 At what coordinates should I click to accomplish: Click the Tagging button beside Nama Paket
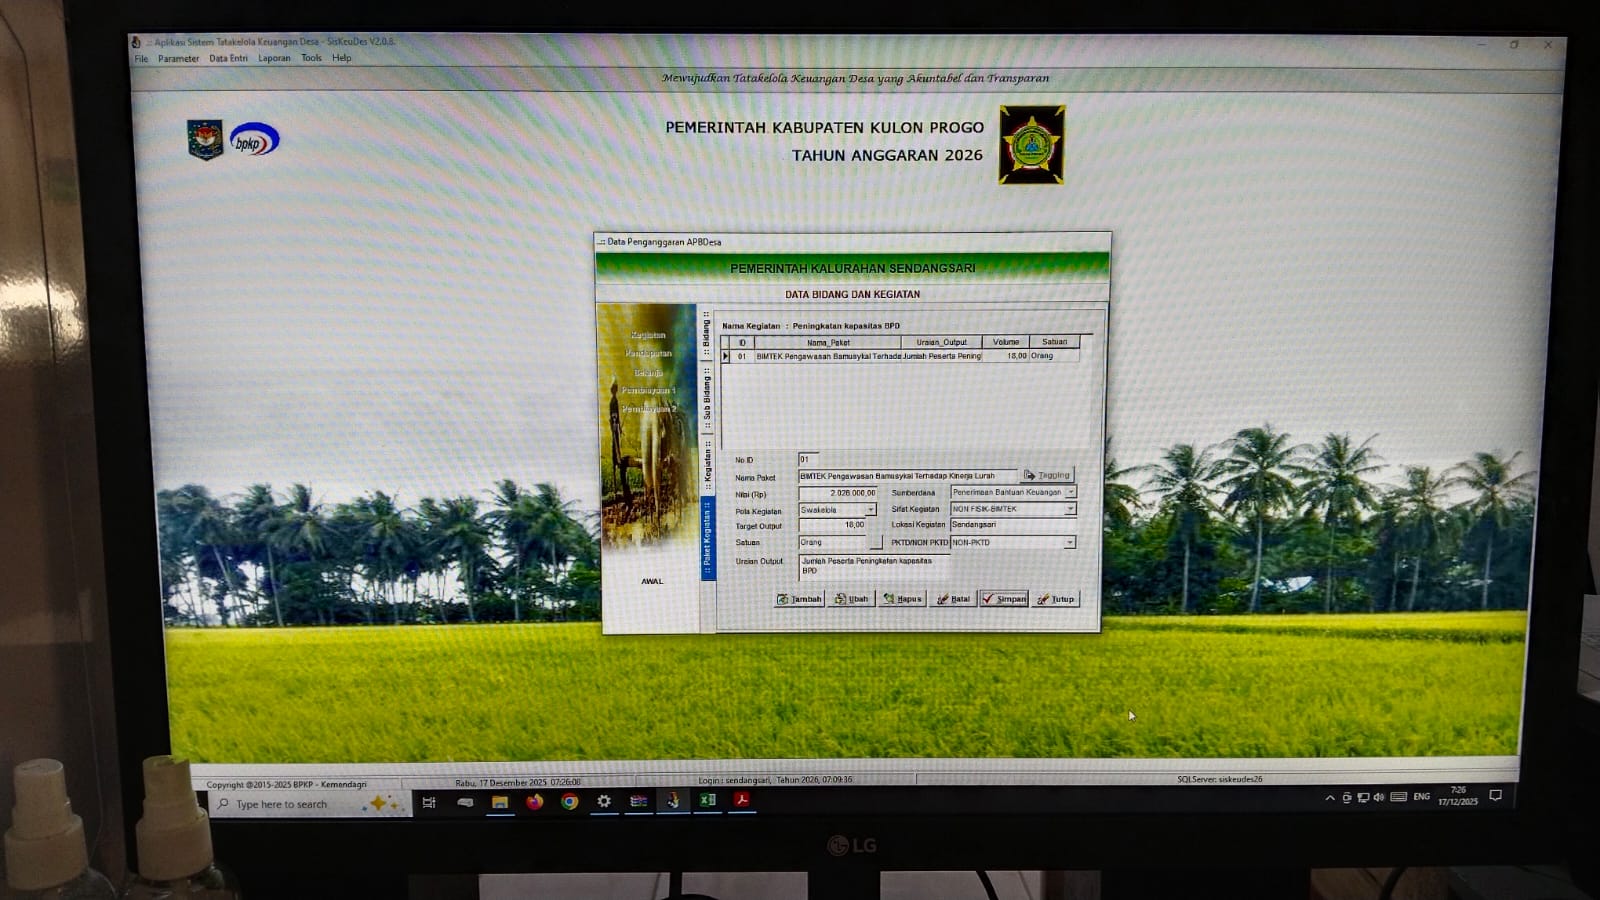point(1047,475)
